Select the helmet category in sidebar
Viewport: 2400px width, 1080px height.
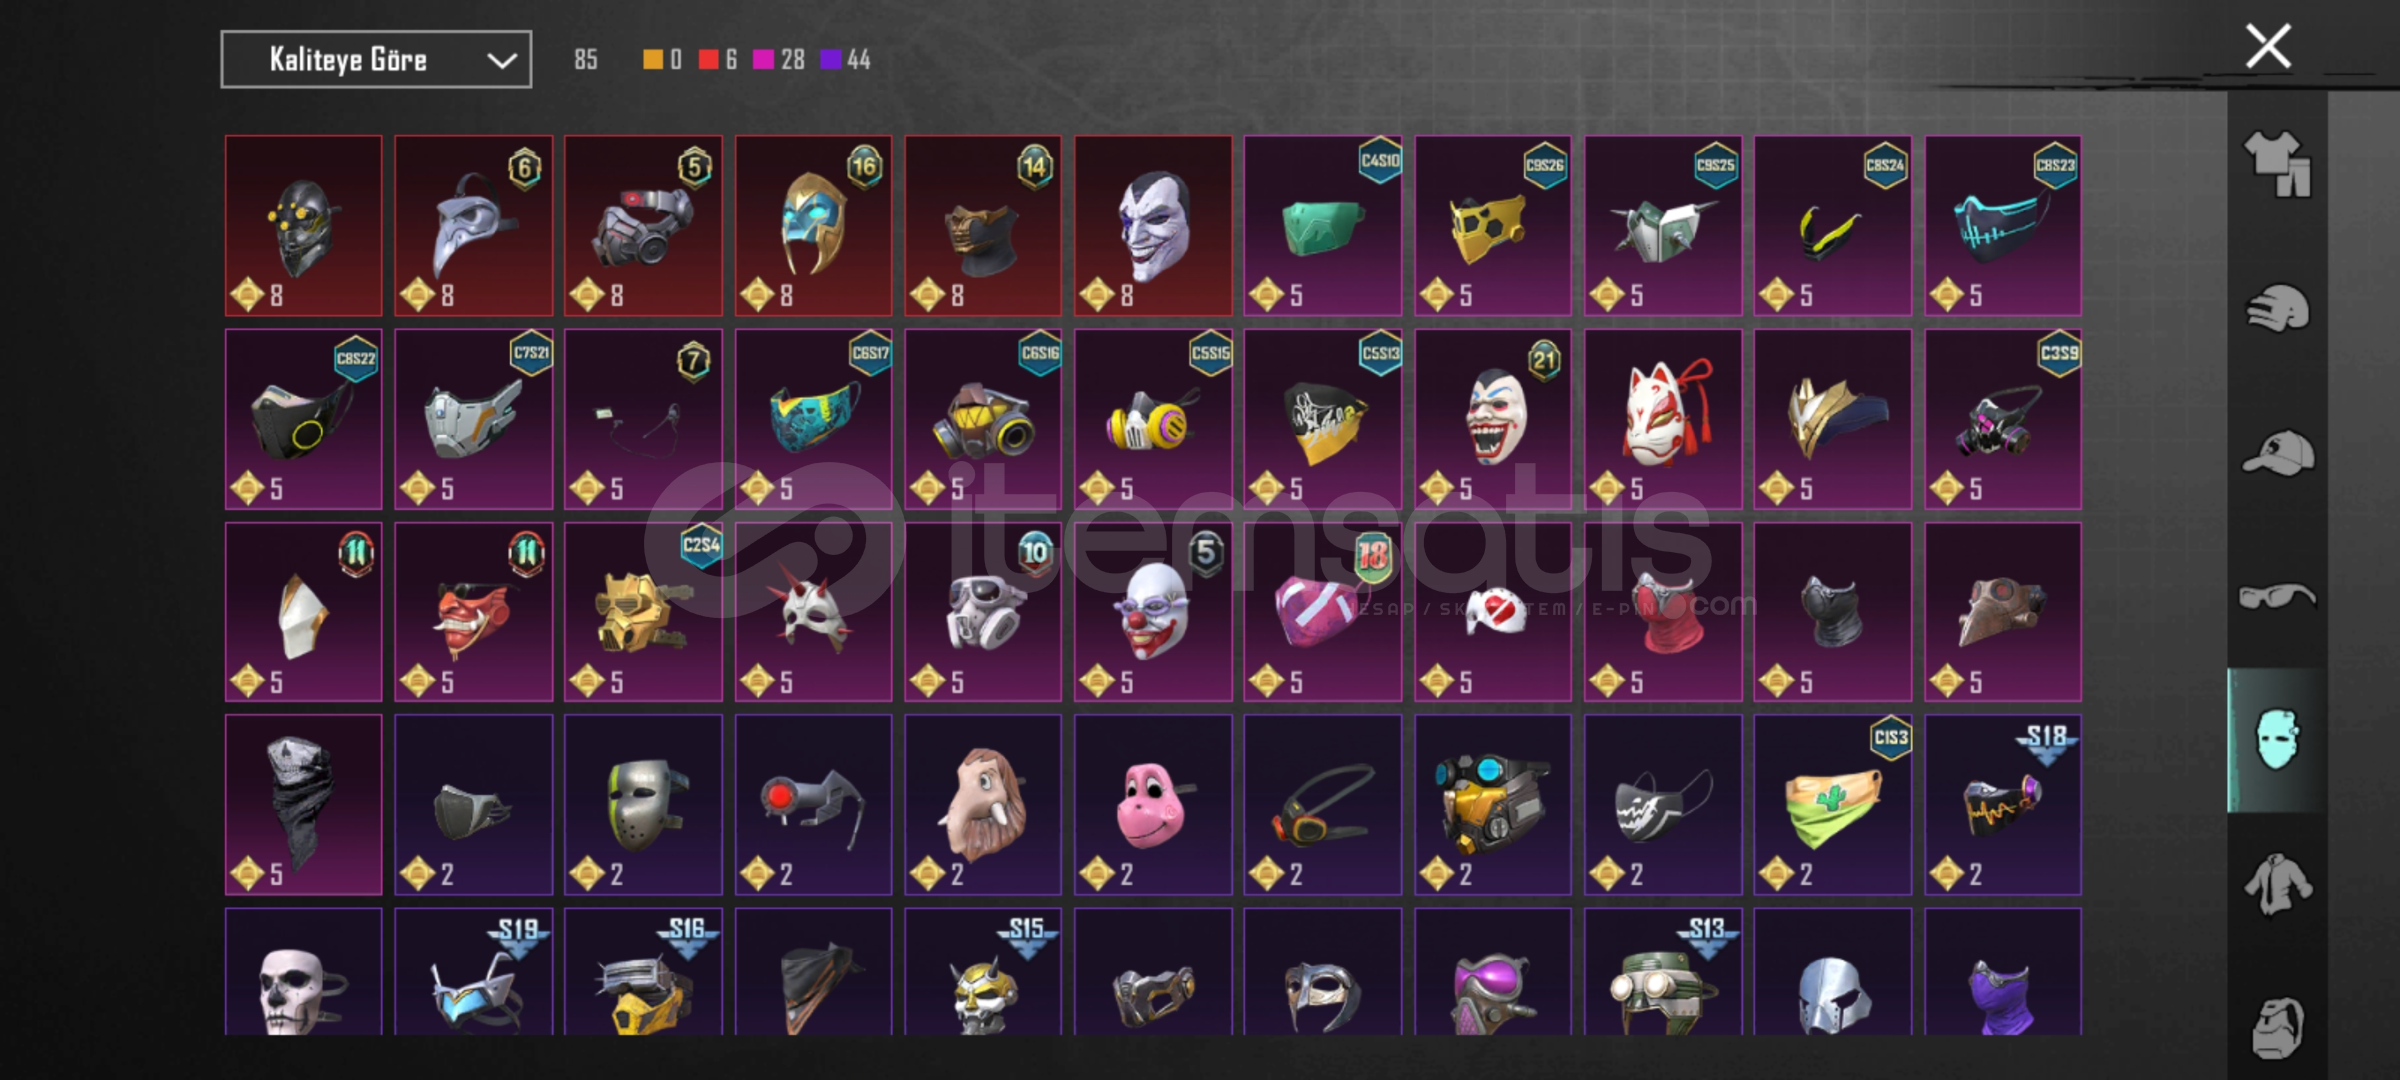pyautogui.click(x=2277, y=308)
